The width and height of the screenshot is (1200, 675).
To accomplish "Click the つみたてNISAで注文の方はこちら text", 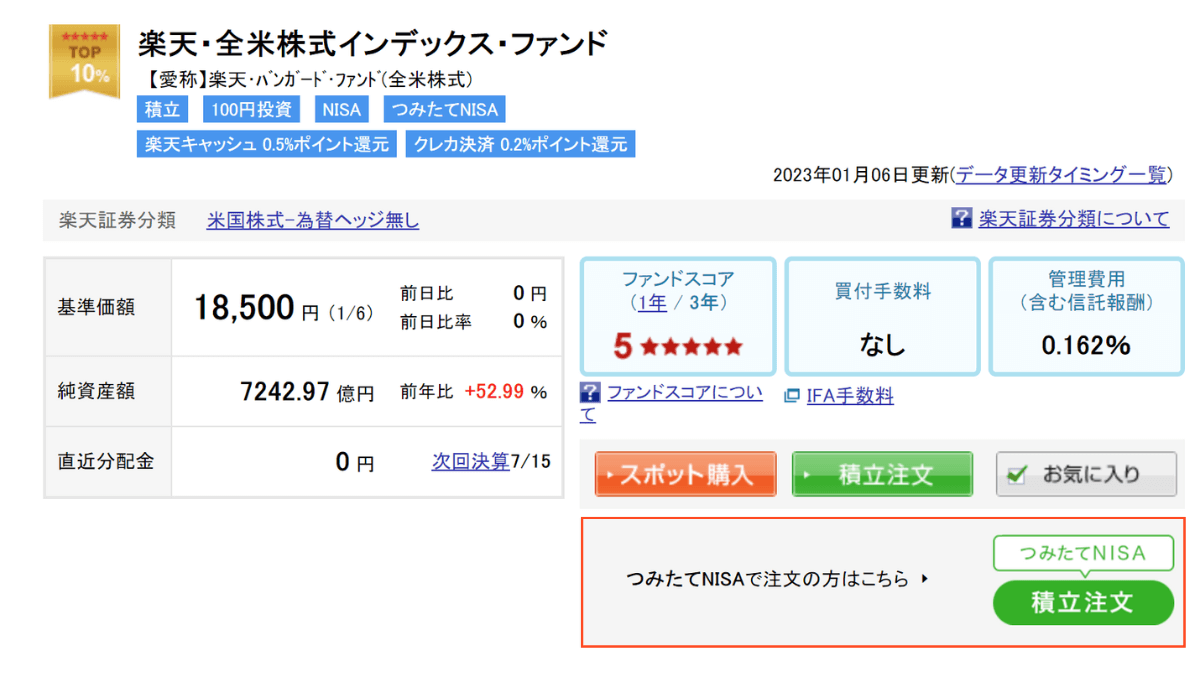I will pos(767,579).
